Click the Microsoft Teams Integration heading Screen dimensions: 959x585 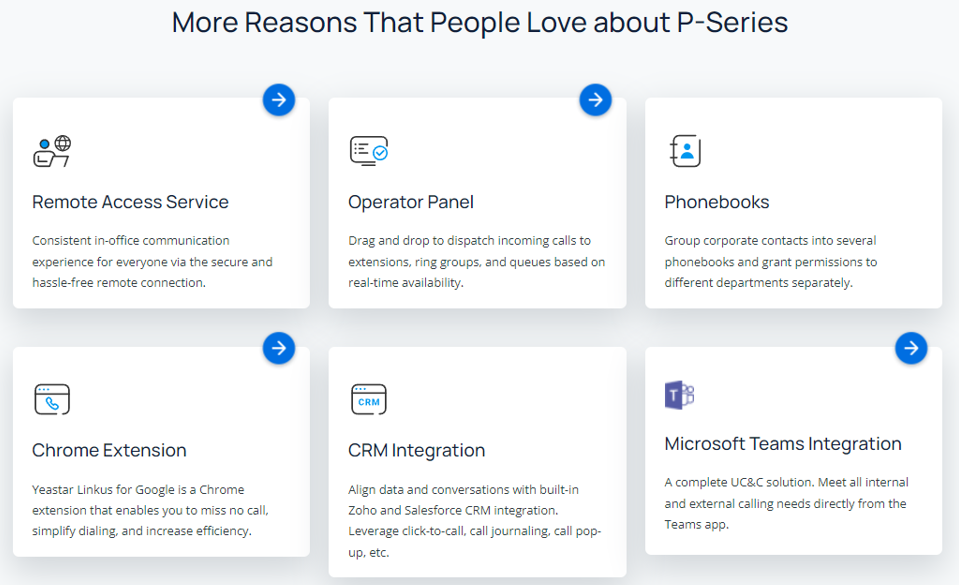(x=783, y=444)
